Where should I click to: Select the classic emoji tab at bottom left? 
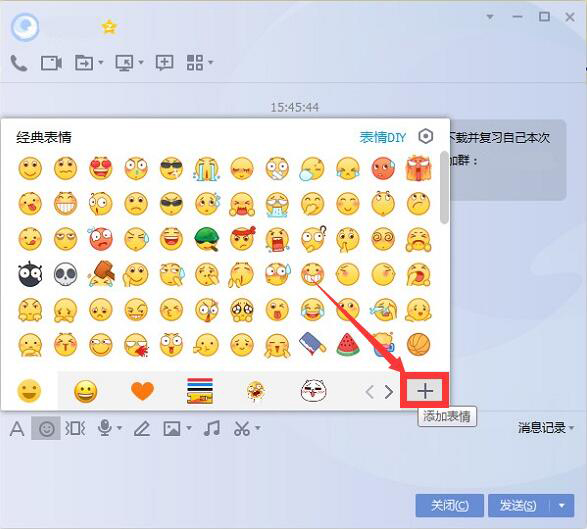pyautogui.click(x=29, y=391)
